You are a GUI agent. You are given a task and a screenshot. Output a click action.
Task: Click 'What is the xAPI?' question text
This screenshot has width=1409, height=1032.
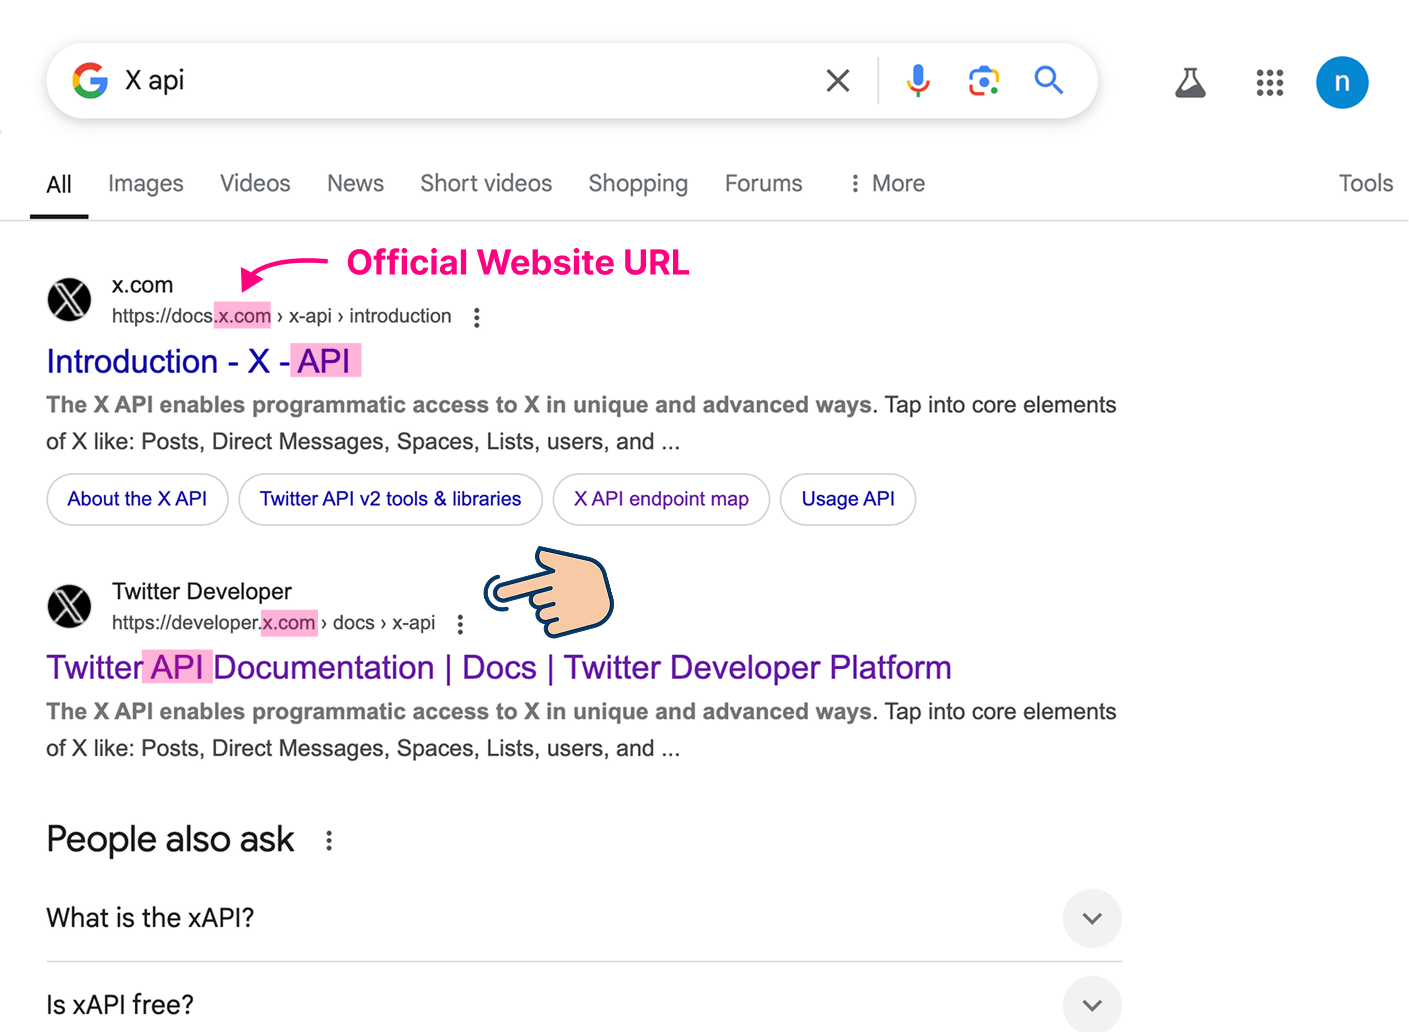point(150,918)
